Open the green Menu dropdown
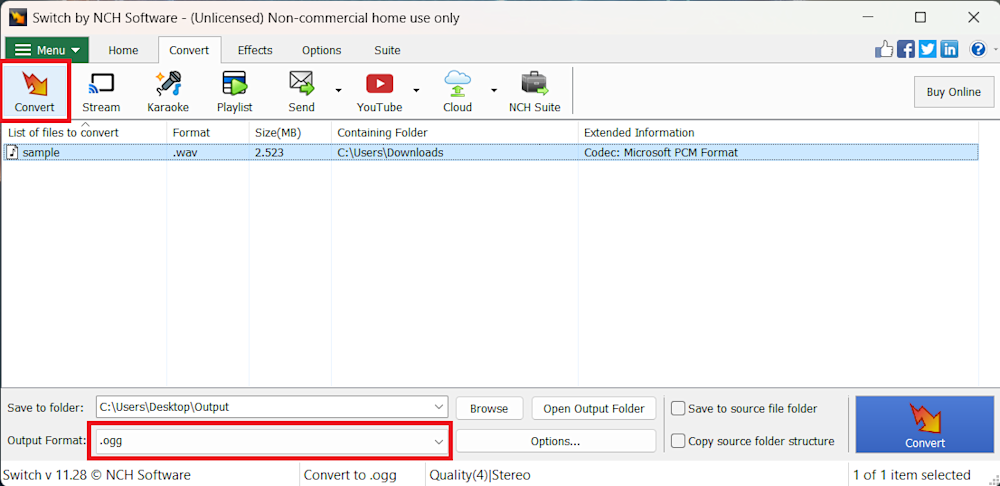The image size is (1000, 486). (47, 50)
